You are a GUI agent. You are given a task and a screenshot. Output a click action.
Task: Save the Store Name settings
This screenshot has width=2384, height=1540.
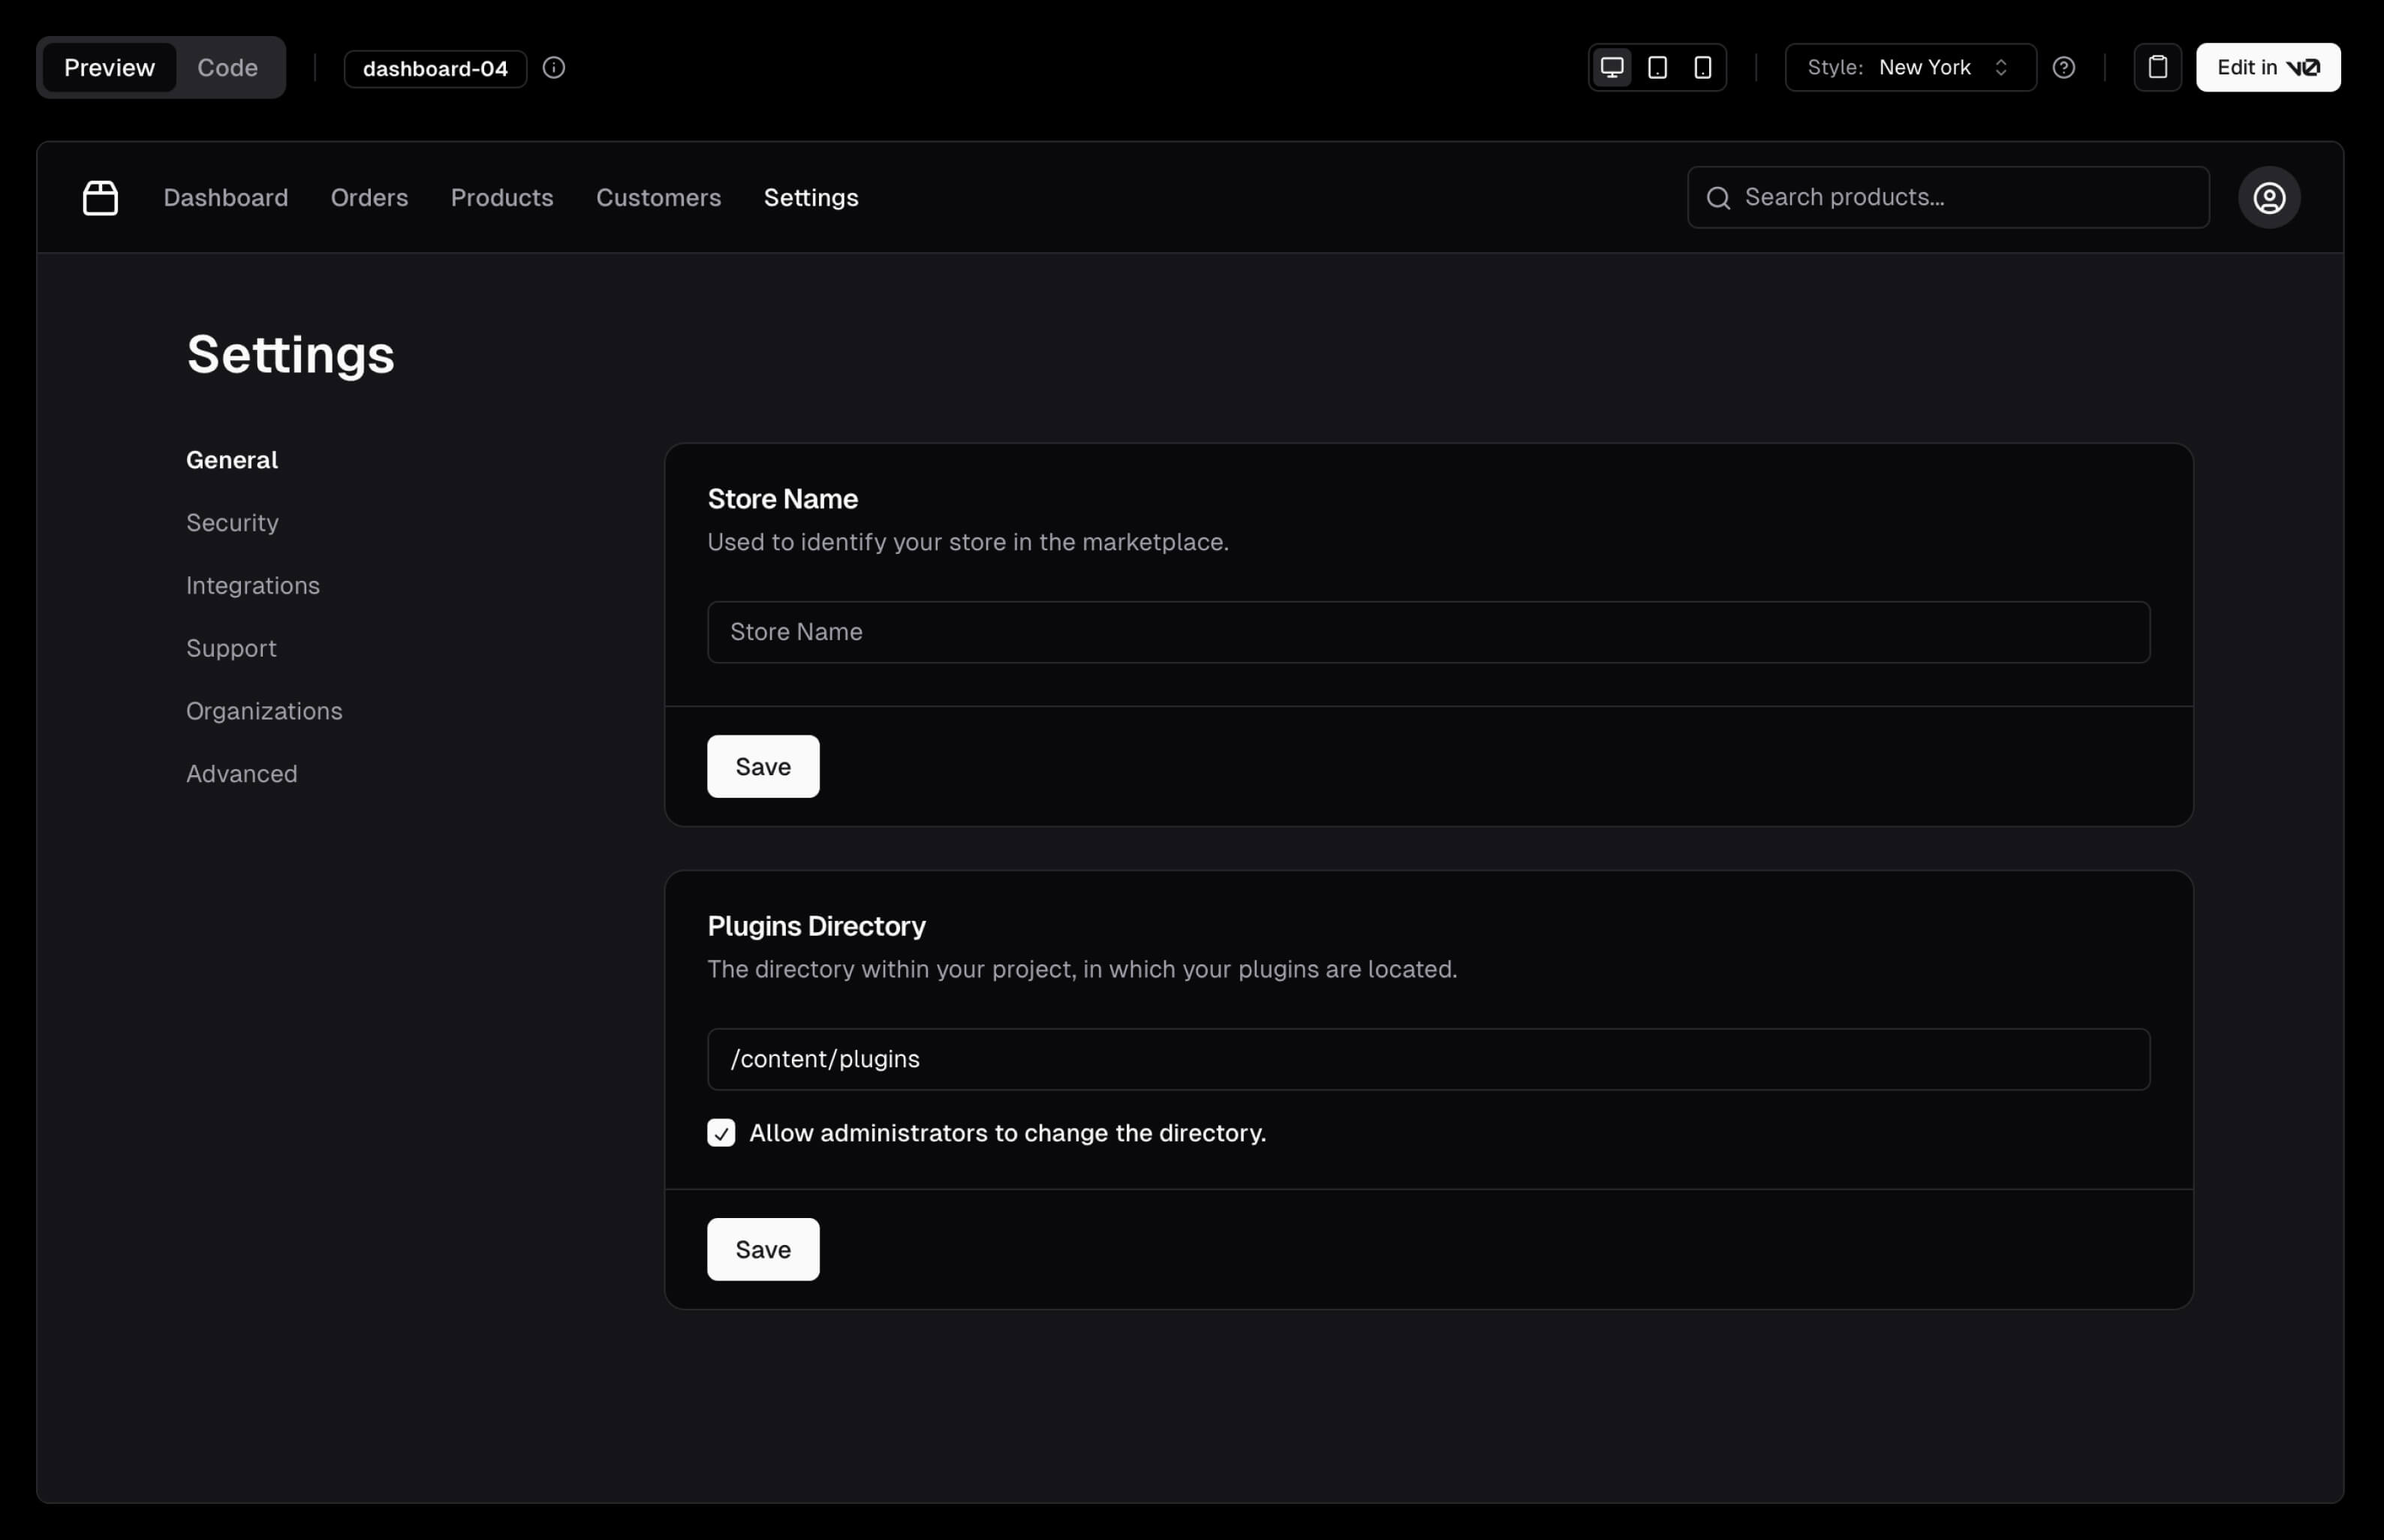coord(762,766)
